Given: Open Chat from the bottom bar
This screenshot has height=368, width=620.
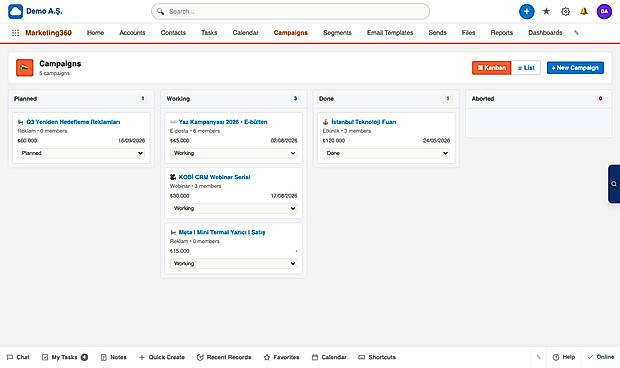Looking at the screenshot, I should coord(18,357).
